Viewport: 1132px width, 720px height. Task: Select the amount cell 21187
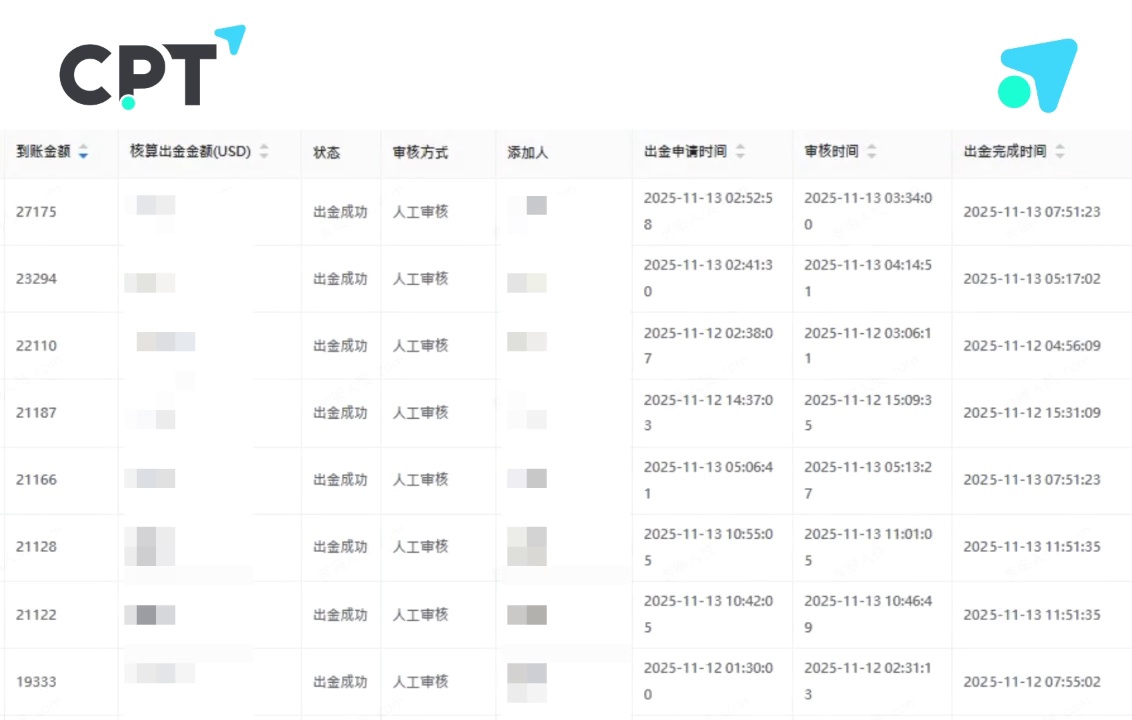[36, 413]
